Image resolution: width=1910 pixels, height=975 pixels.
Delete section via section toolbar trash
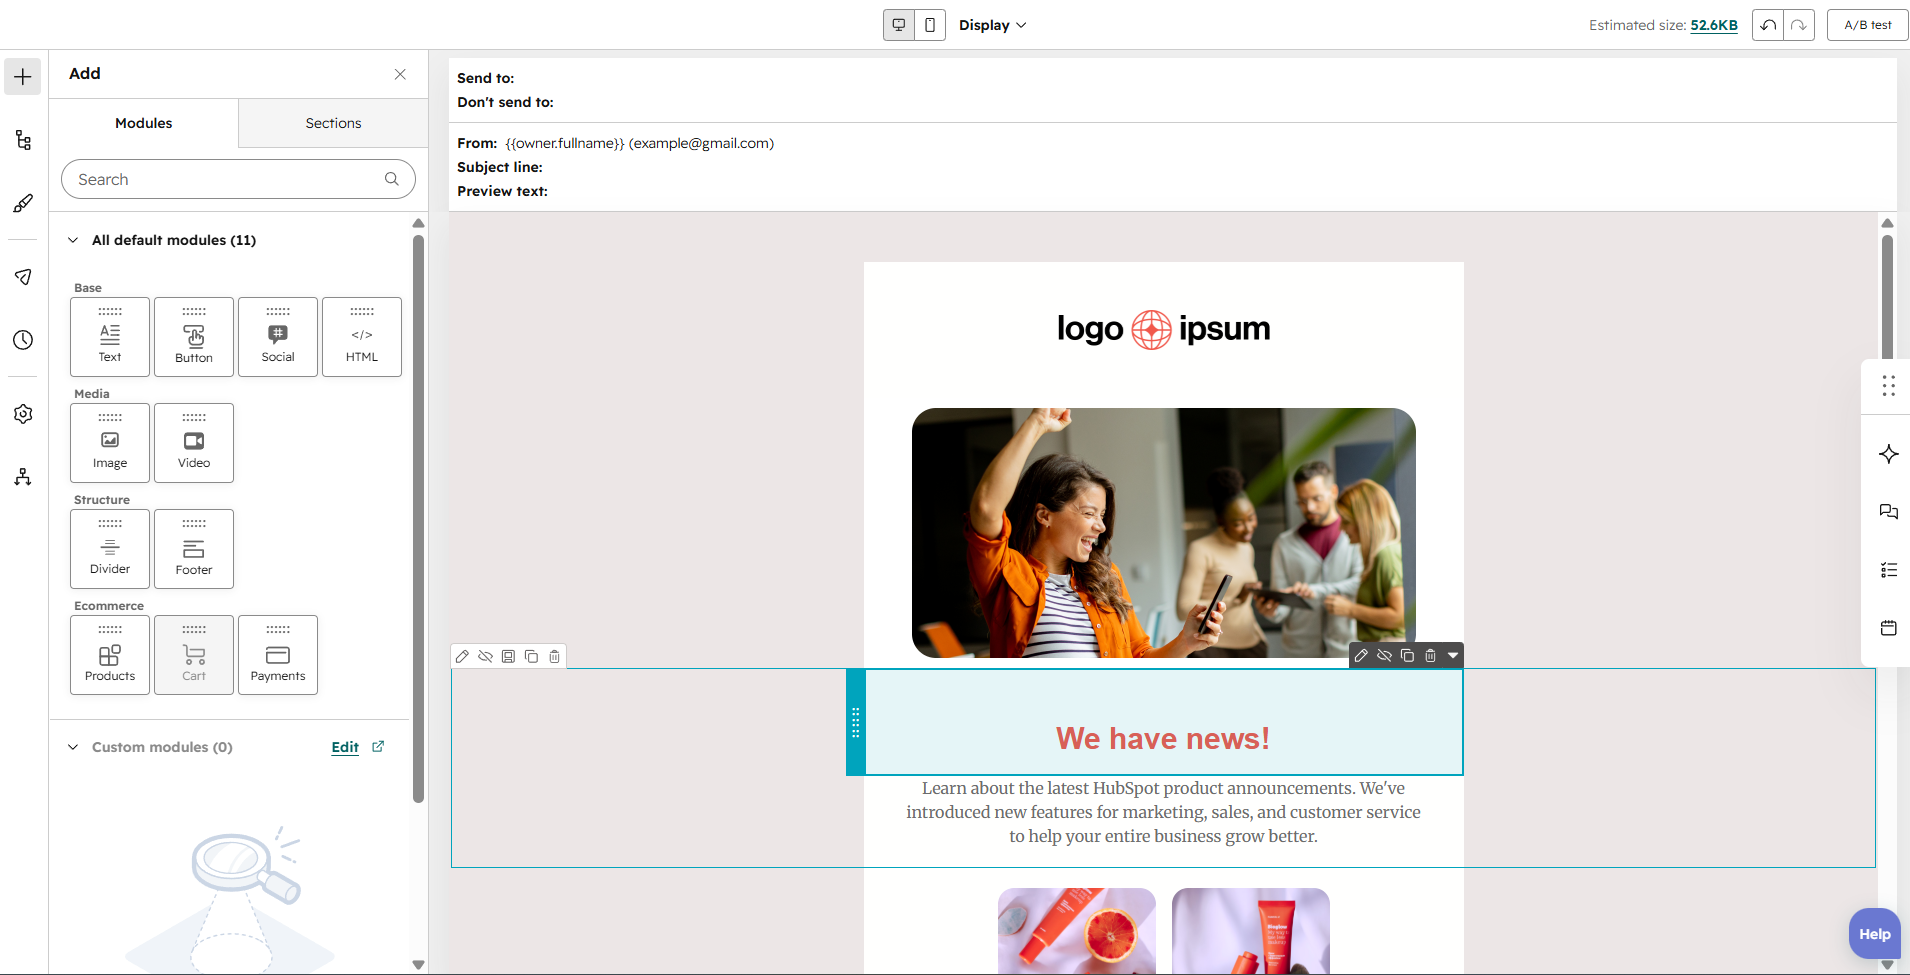[x=554, y=656]
